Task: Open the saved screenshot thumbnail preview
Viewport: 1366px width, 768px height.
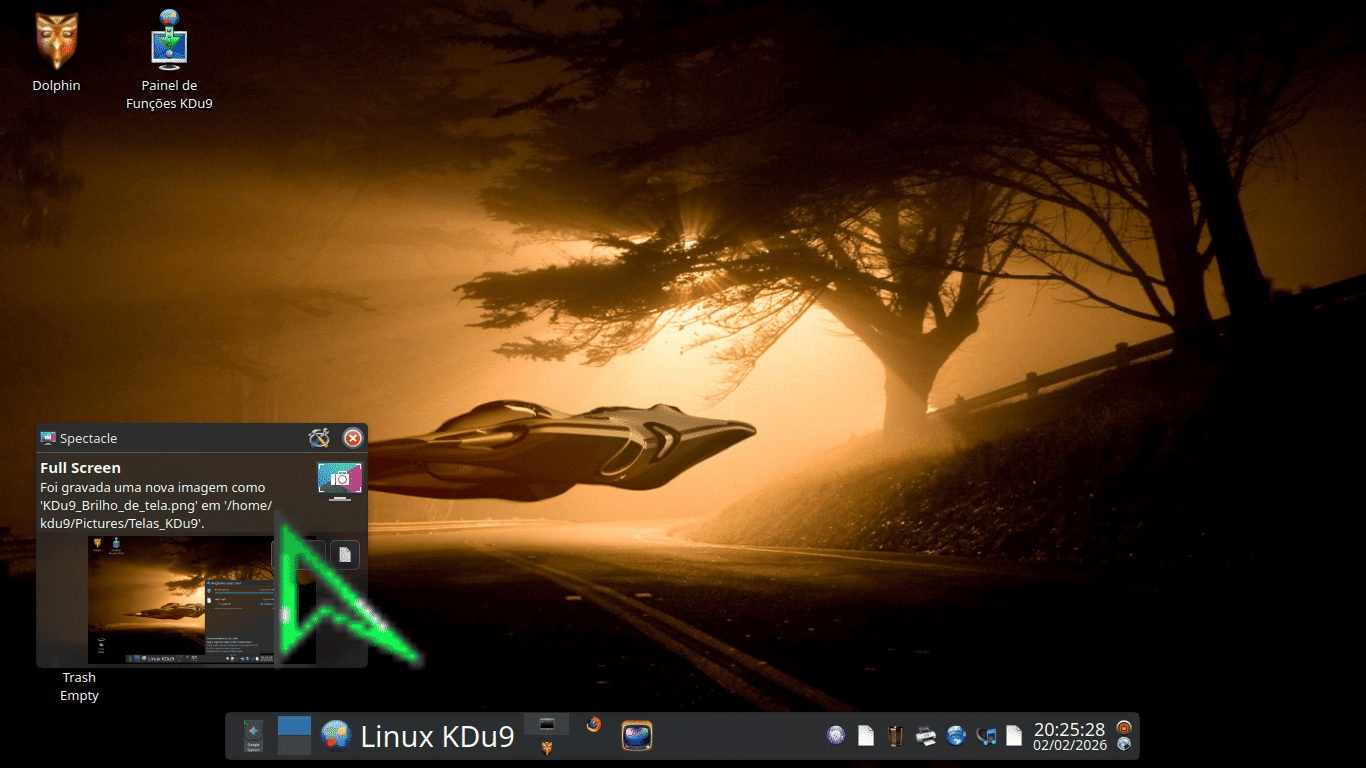Action: pyautogui.click(x=180, y=600)
